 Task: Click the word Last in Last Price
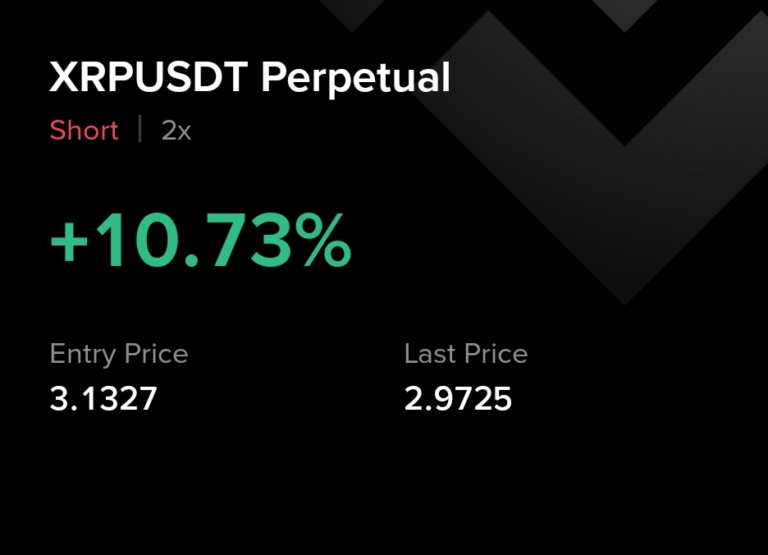point(426,354)
